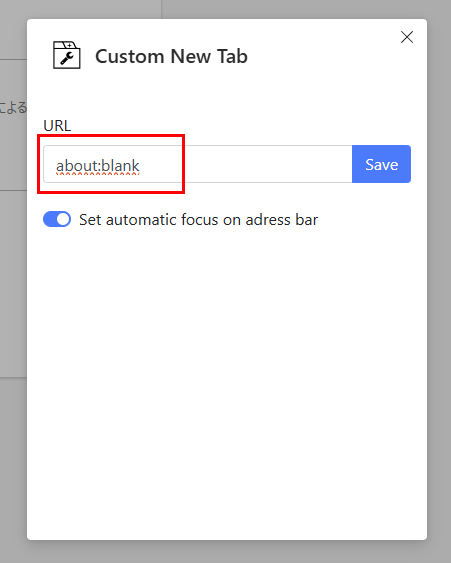The width and height of the screenshot is (451, 563).
Task: Click the white knob of the toggle
Action: pyautogui.click(x=63, y=219)
